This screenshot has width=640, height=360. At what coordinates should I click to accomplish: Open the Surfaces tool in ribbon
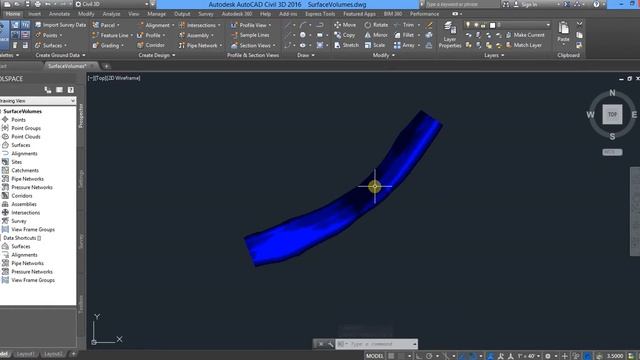51,45
